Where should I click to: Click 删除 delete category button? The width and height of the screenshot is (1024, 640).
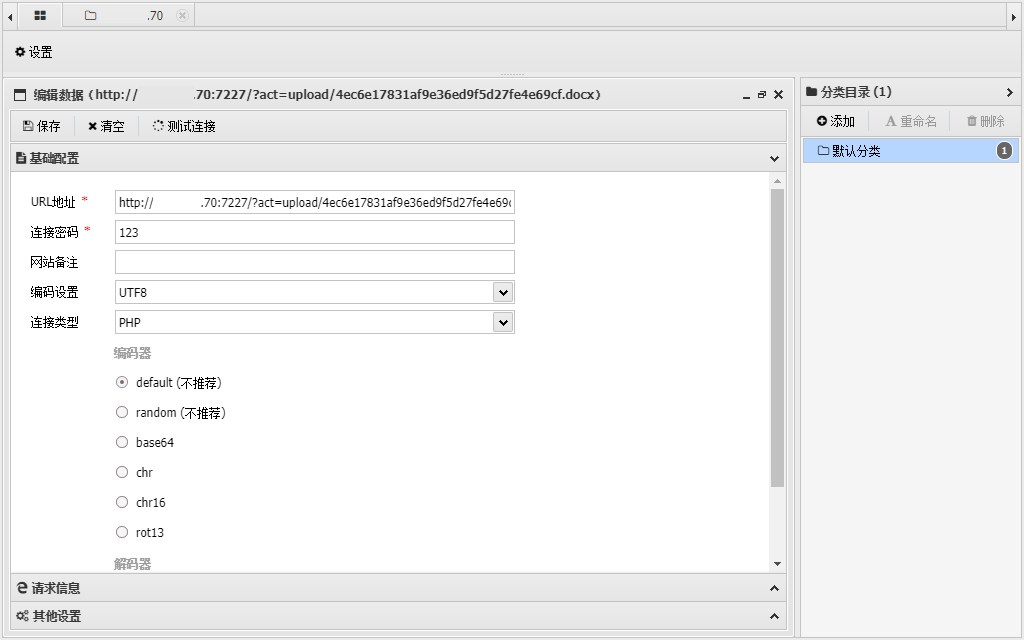tap(985, 121)
